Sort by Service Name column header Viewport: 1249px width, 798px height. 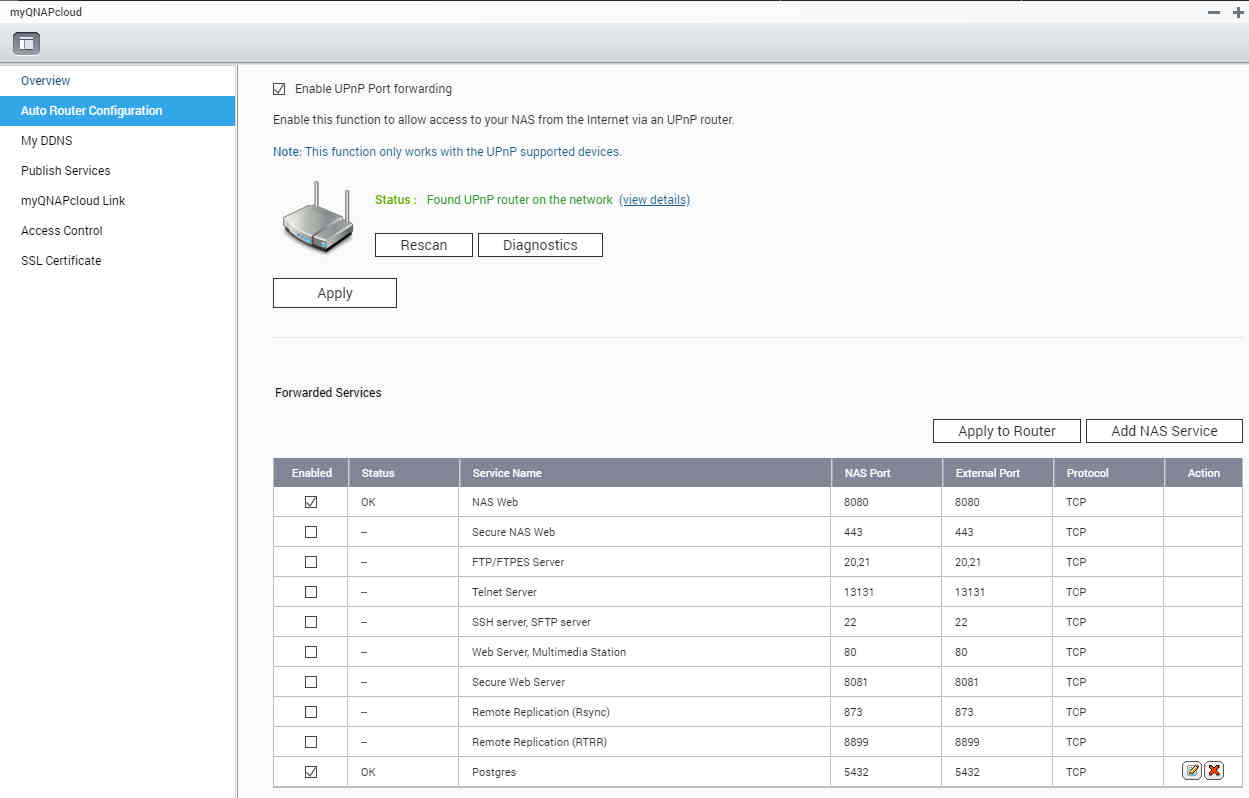point(507,473)
